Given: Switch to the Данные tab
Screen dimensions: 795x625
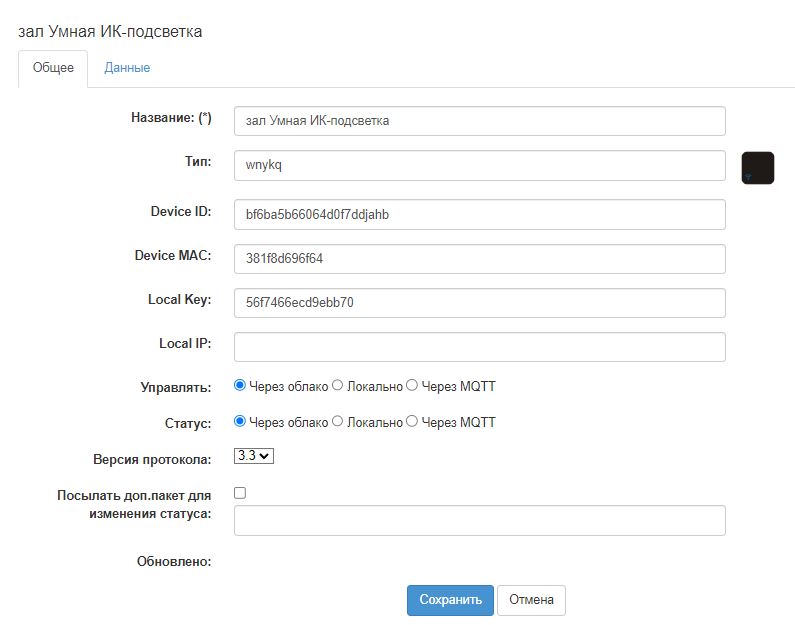Looking at the screenshot, I should coord(127,68).
